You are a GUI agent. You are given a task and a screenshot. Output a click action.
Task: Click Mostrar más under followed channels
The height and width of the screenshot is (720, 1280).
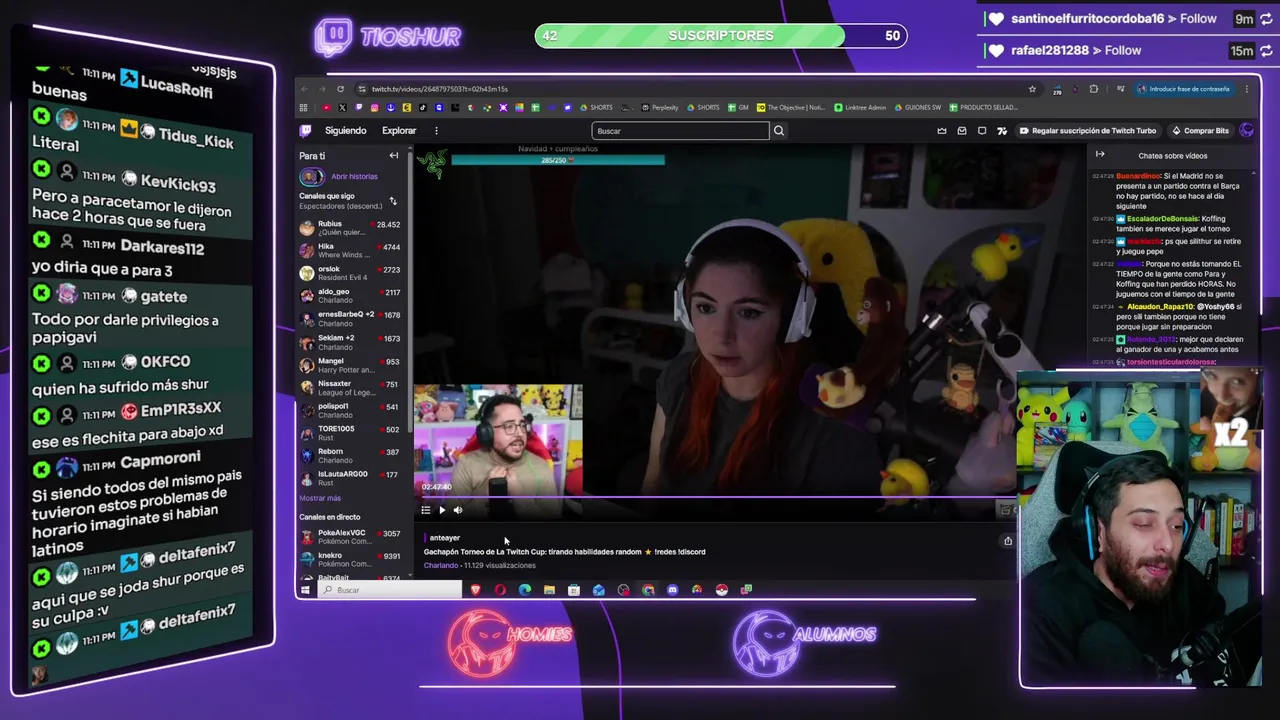click(x=320, y=498)
